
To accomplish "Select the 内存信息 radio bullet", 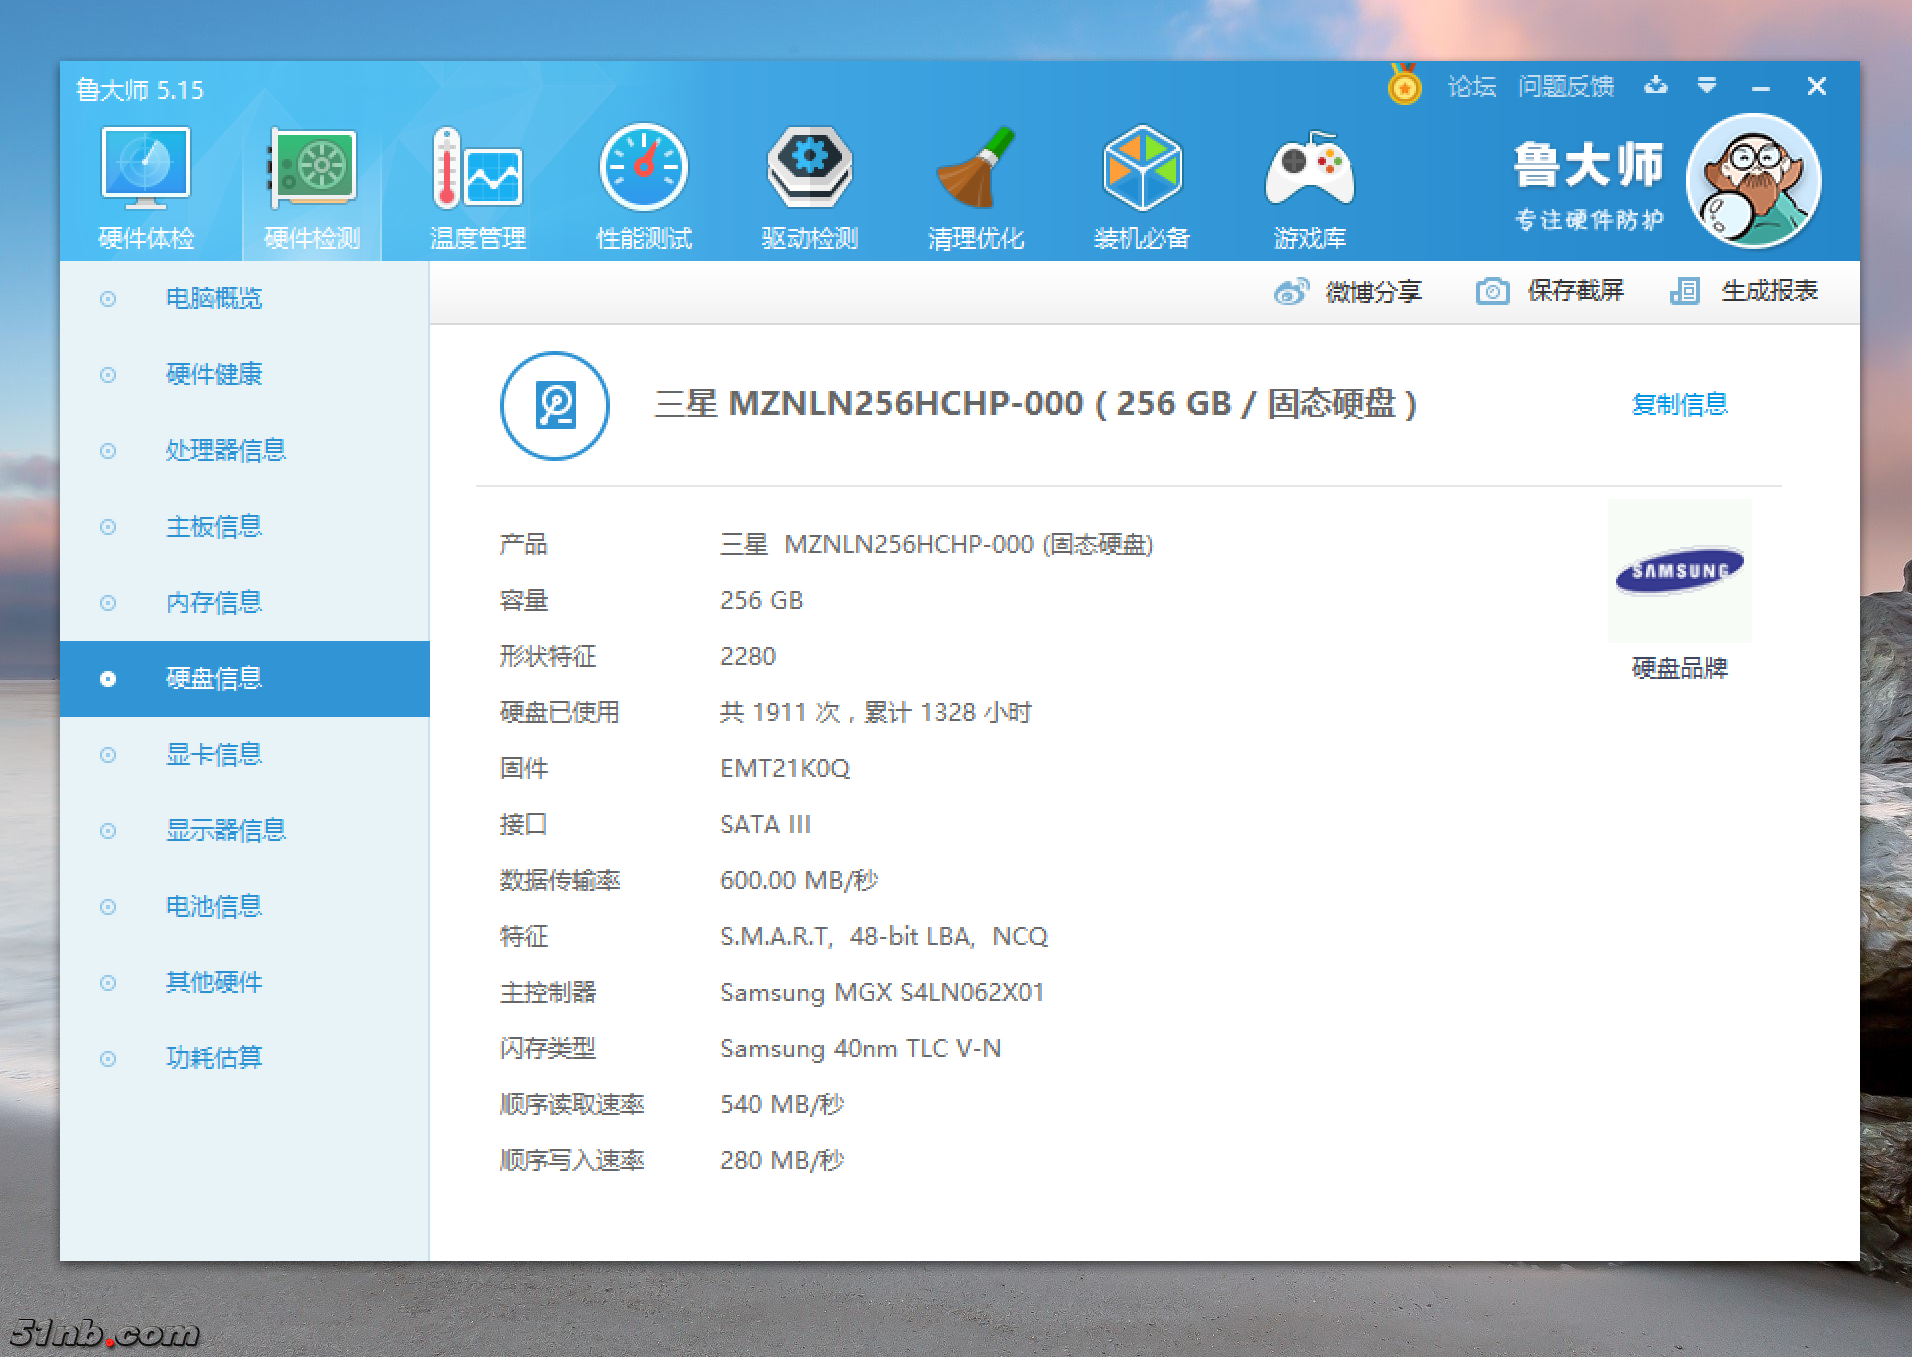I will [108, 603].
